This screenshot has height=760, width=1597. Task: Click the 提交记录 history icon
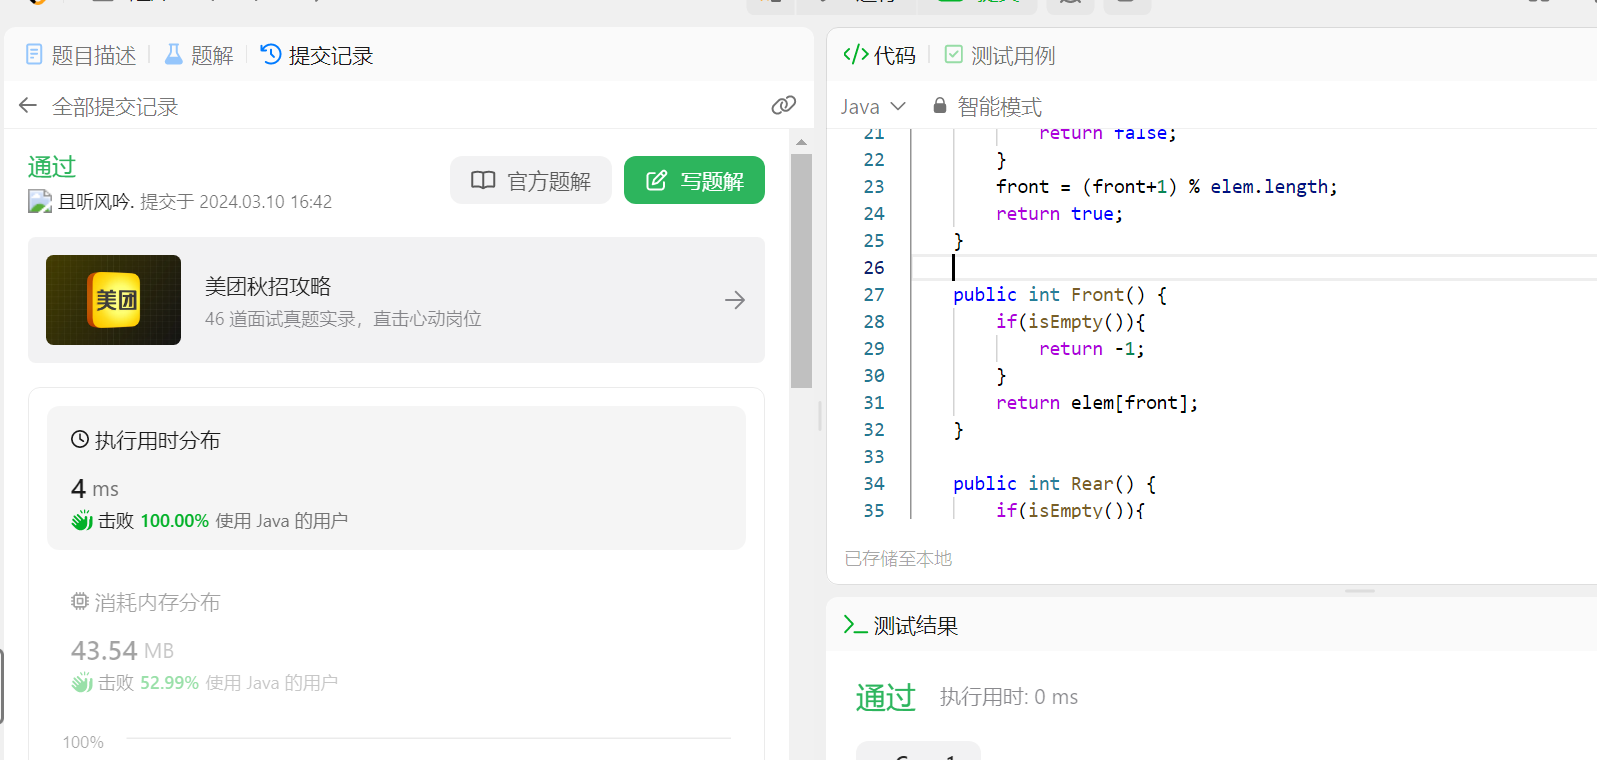(270, 54)
